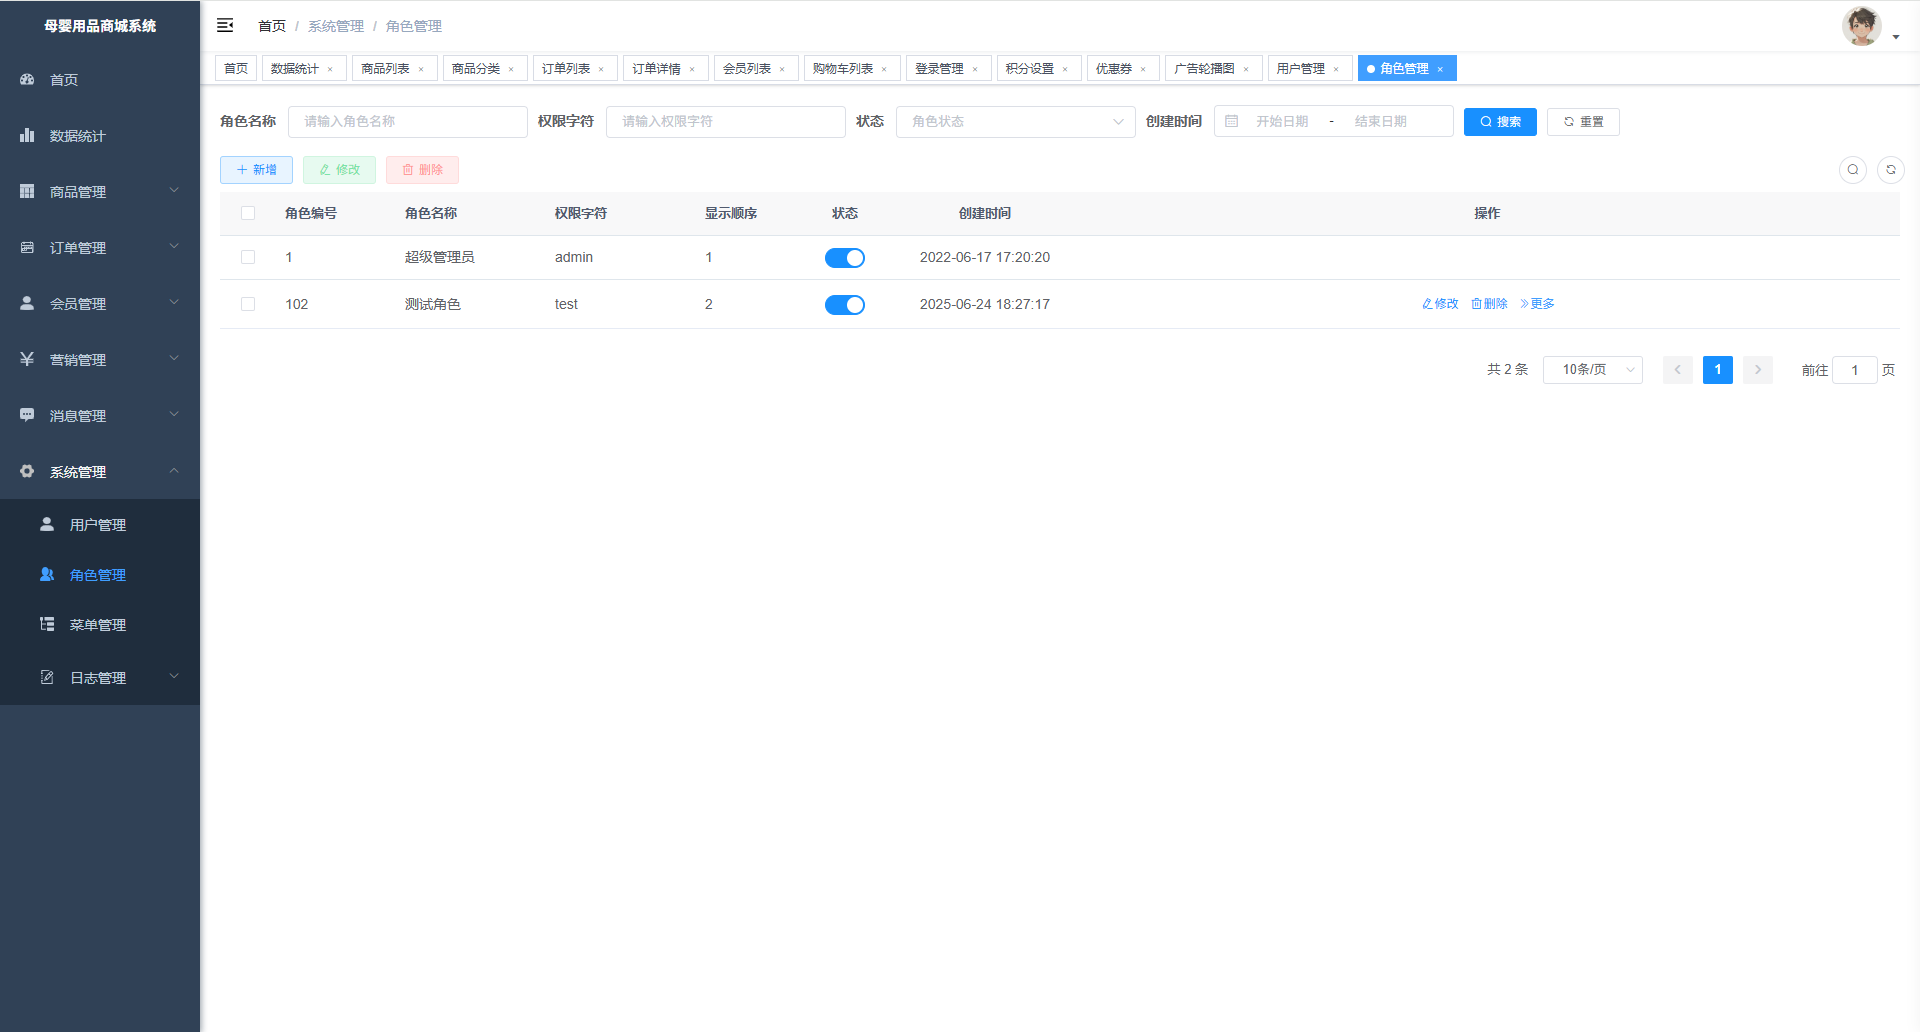Check the select-all checkbox in table header
The height and width of the screenshot is (1032, 1920).
(248, 213)
